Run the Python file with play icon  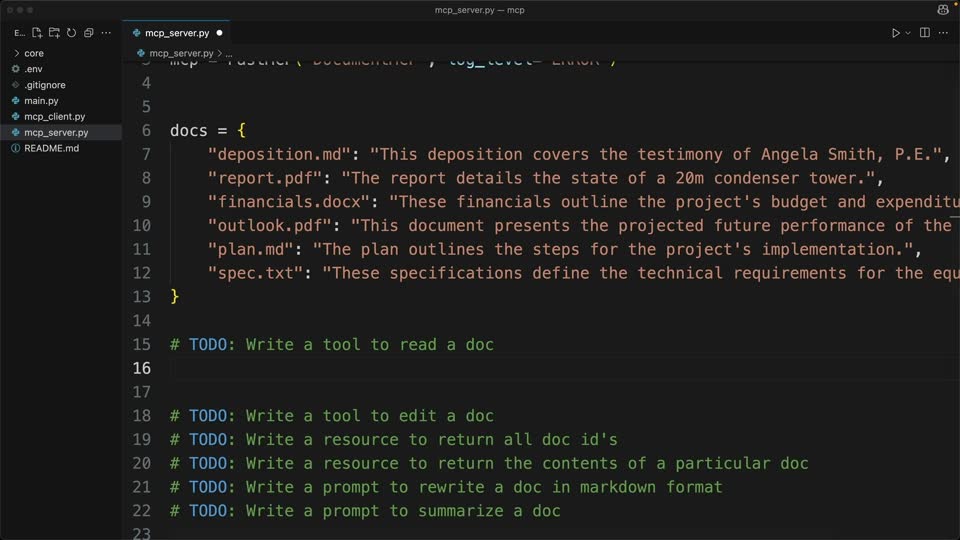coord(895,32)
